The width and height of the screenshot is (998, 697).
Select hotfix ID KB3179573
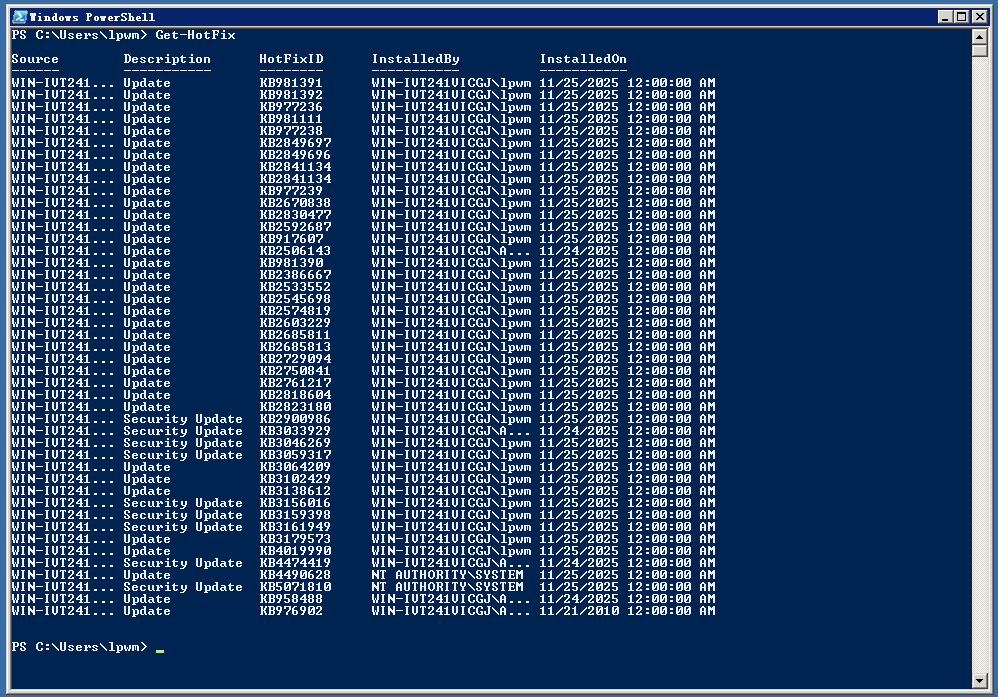(x=295, y=539)
